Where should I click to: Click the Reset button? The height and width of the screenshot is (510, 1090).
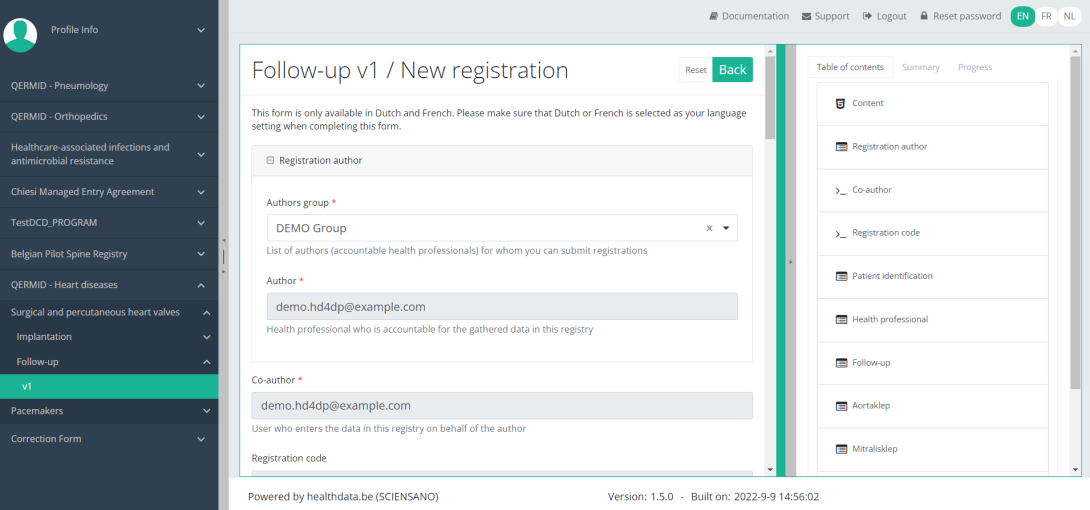click(695, 70)
